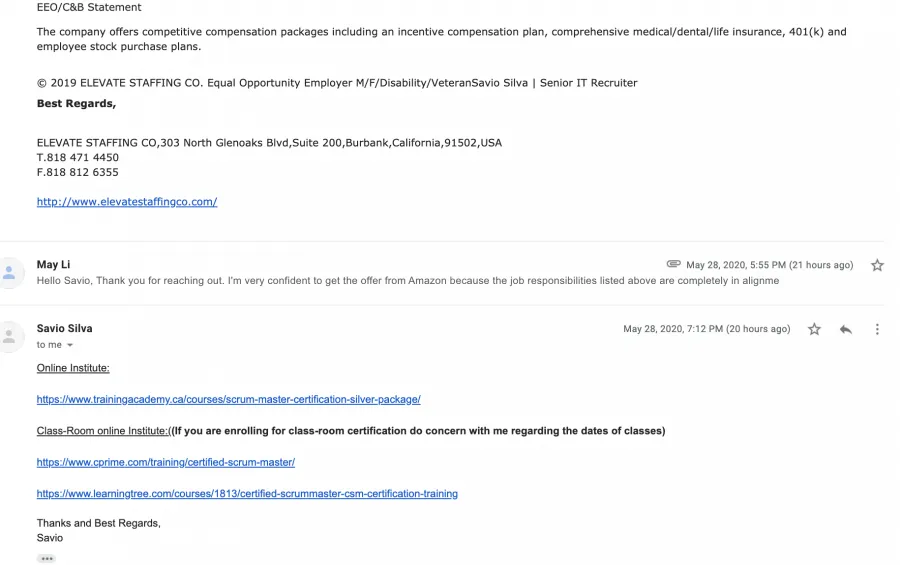Open the learningtree.com CSM training link
This screenshot has width=900, height=565.
(247, 493)
